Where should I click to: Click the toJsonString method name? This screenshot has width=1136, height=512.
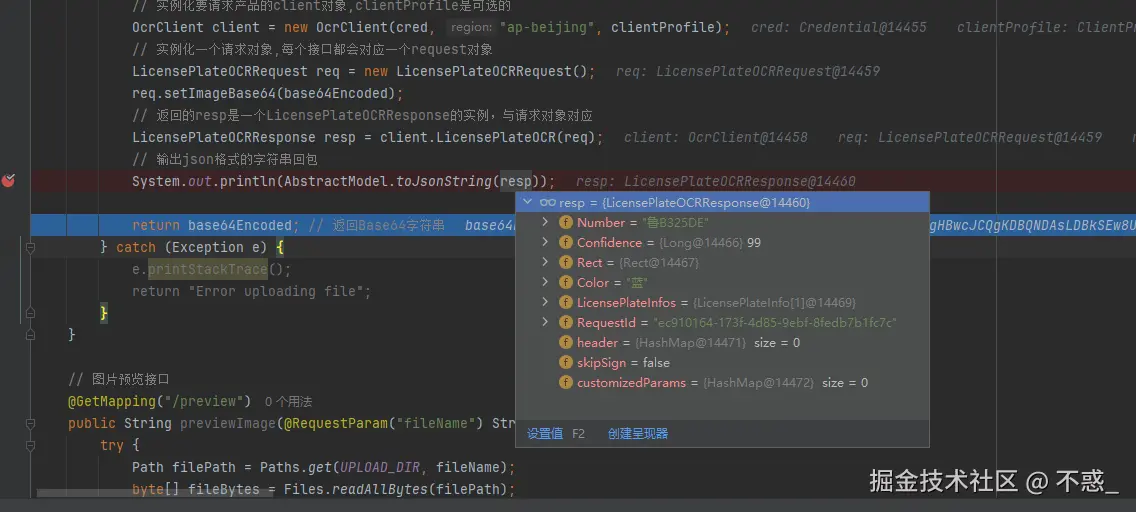pyautogui.click(x=443, y=181)
